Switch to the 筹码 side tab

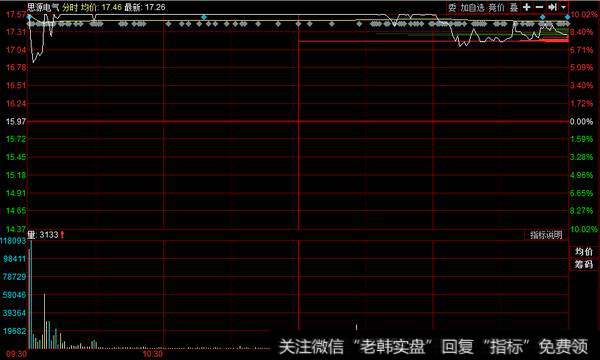coord(584,264)
